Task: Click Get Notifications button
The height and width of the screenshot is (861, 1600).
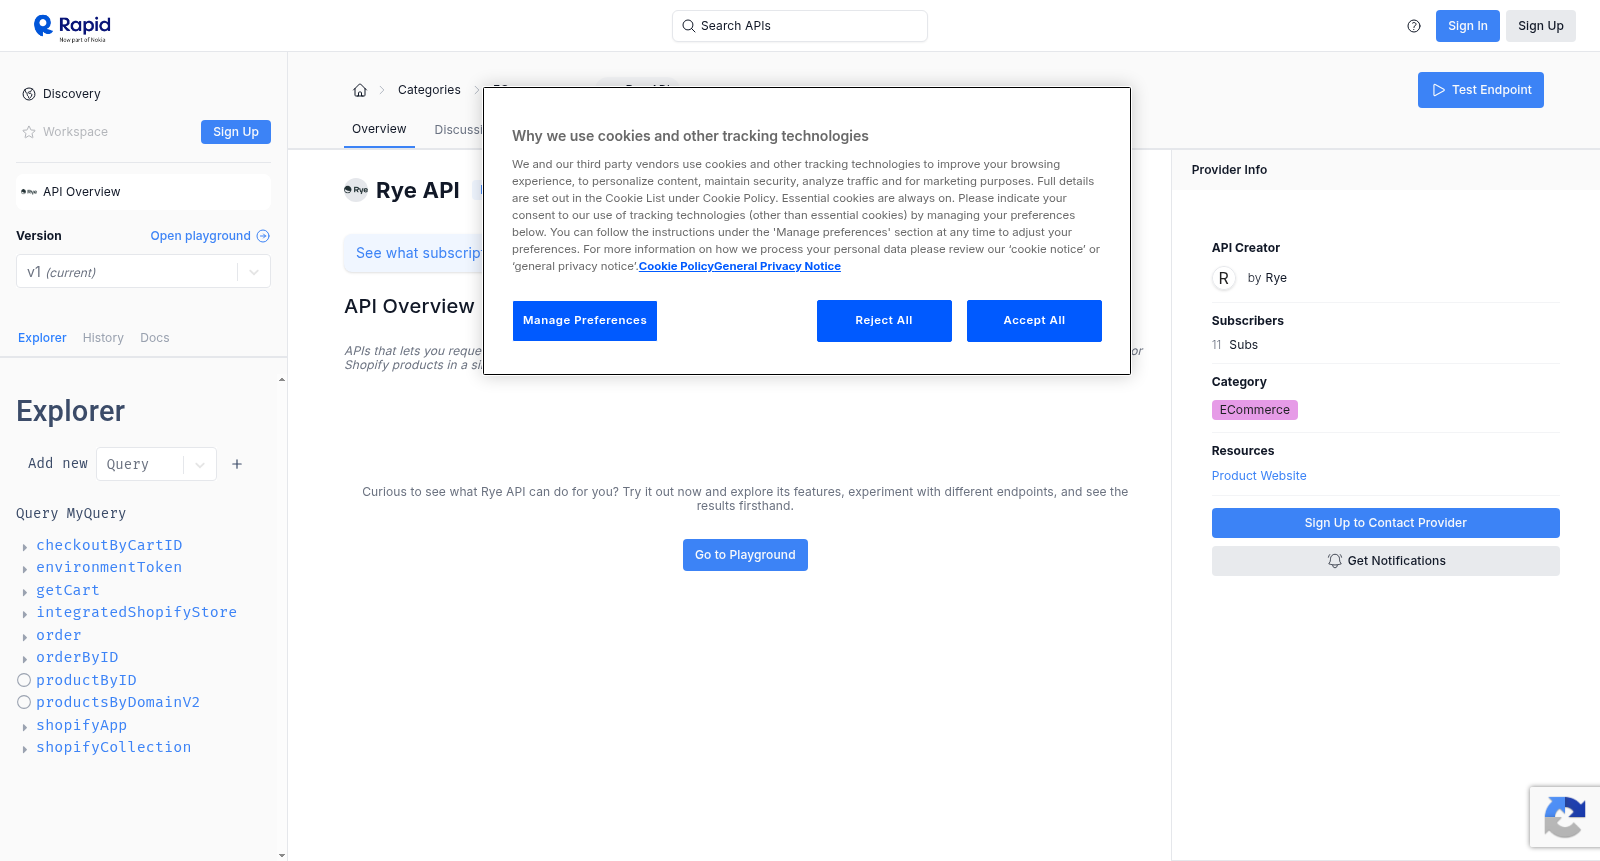Action: [x=1386, y=561]
